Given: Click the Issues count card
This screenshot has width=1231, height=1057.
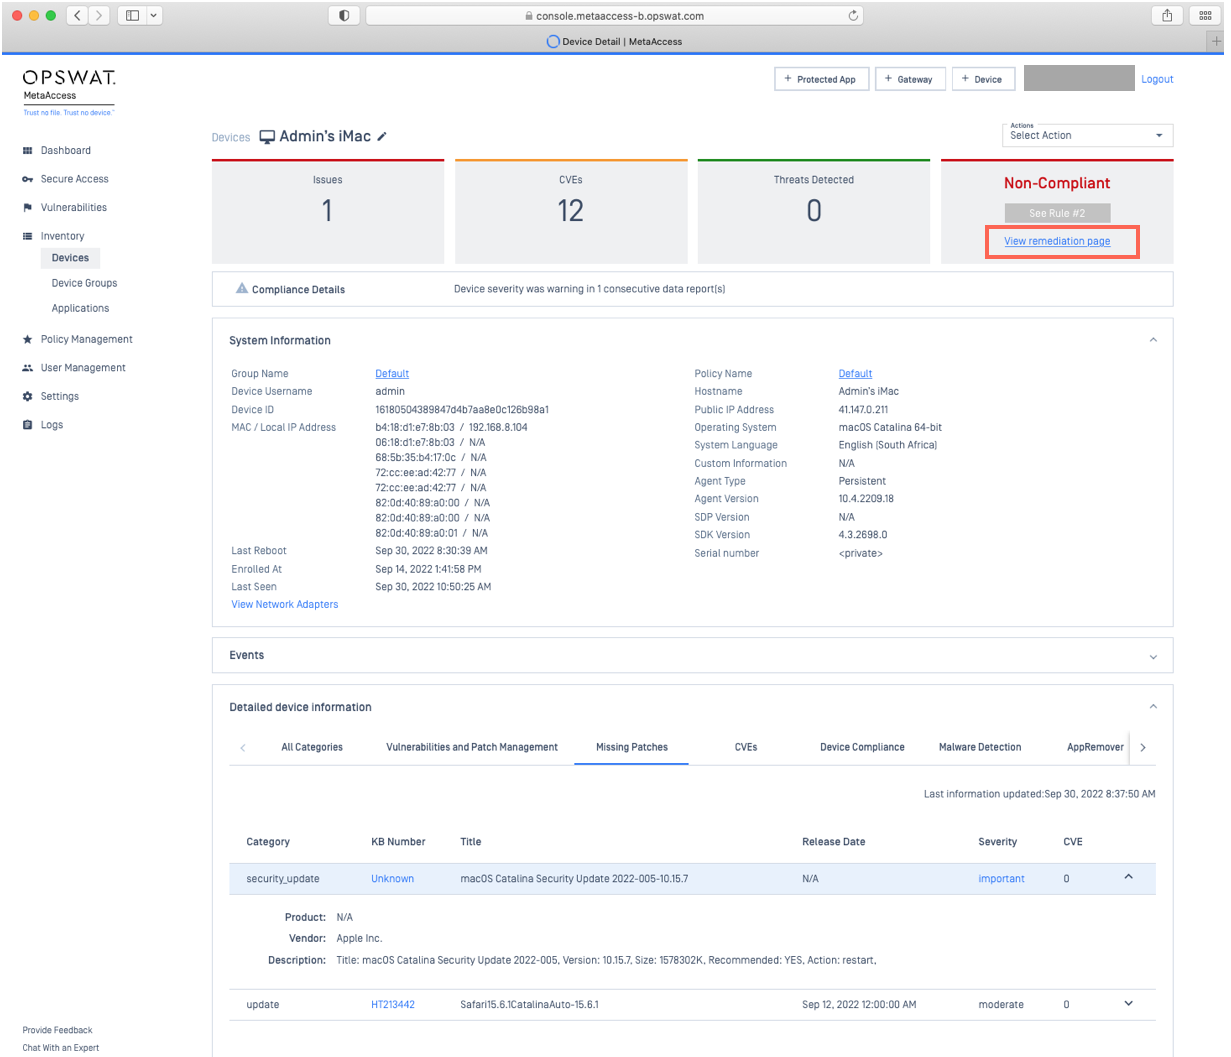Looking at the screenshot, I should (x=328, y=211).
